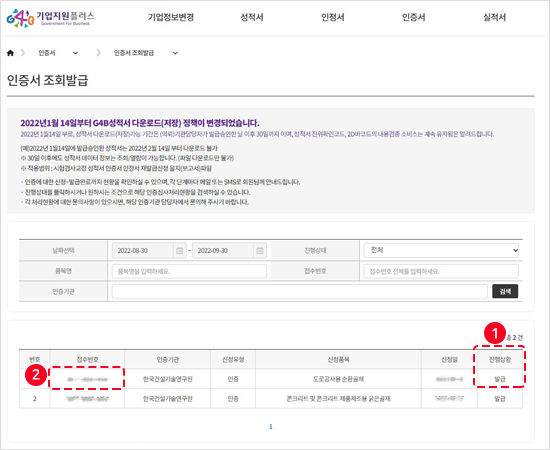Focus the 접수번호 input field
Image resolution: width=550 pixels, height=450 pixels.
click(x=441, y=271)
